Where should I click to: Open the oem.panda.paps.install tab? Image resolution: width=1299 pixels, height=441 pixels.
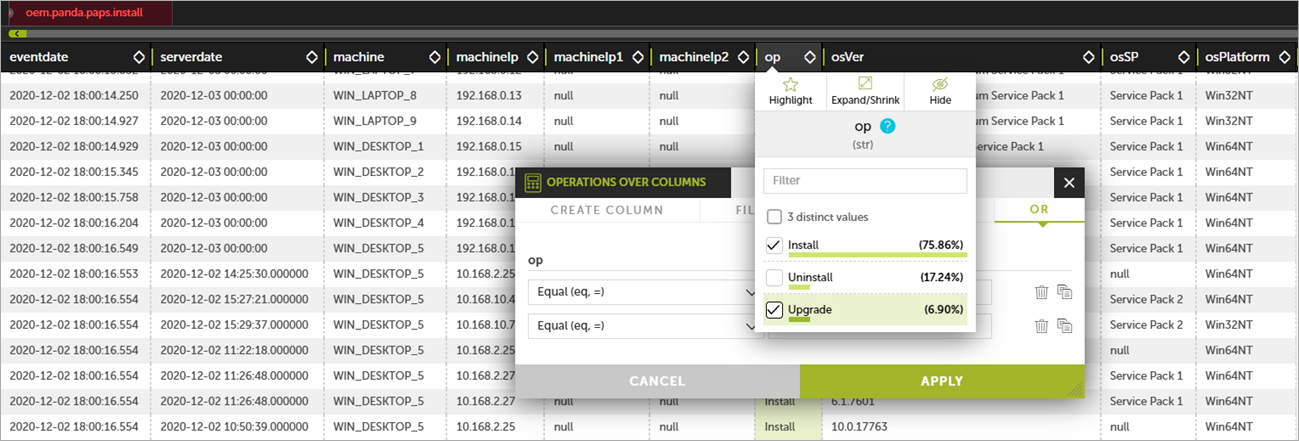click(86, 13)
